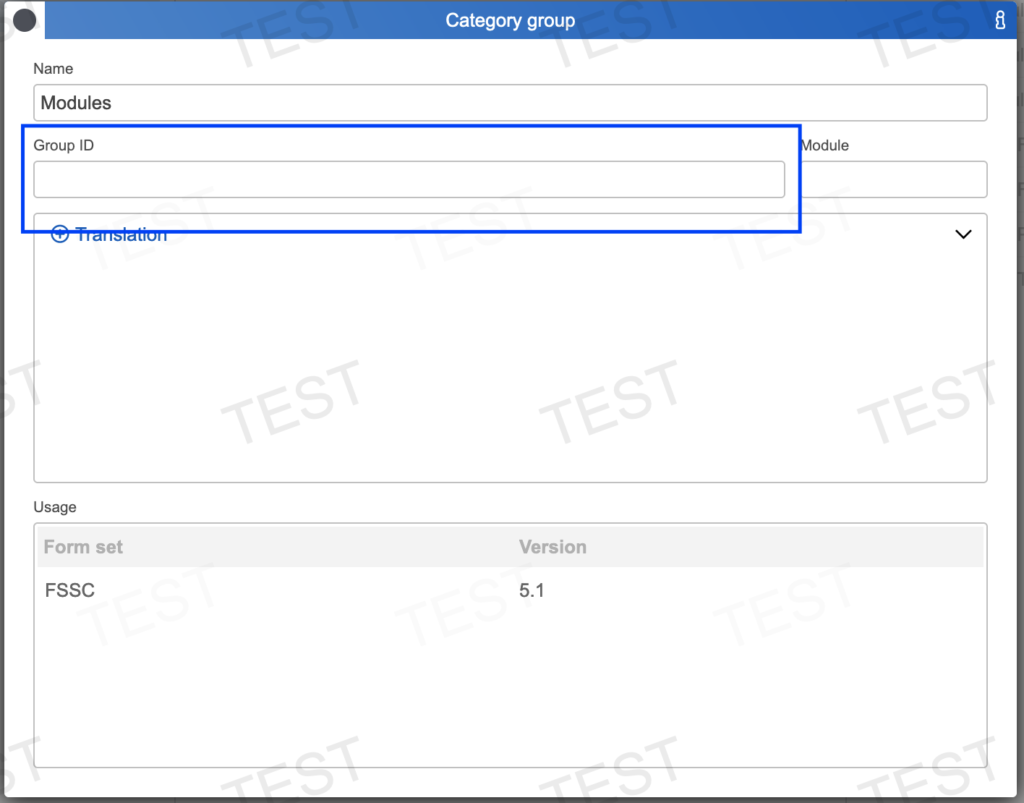Click the 5.1 version cell
Viewport: 1024px width, 803px height.
click(x=531, y=590)
